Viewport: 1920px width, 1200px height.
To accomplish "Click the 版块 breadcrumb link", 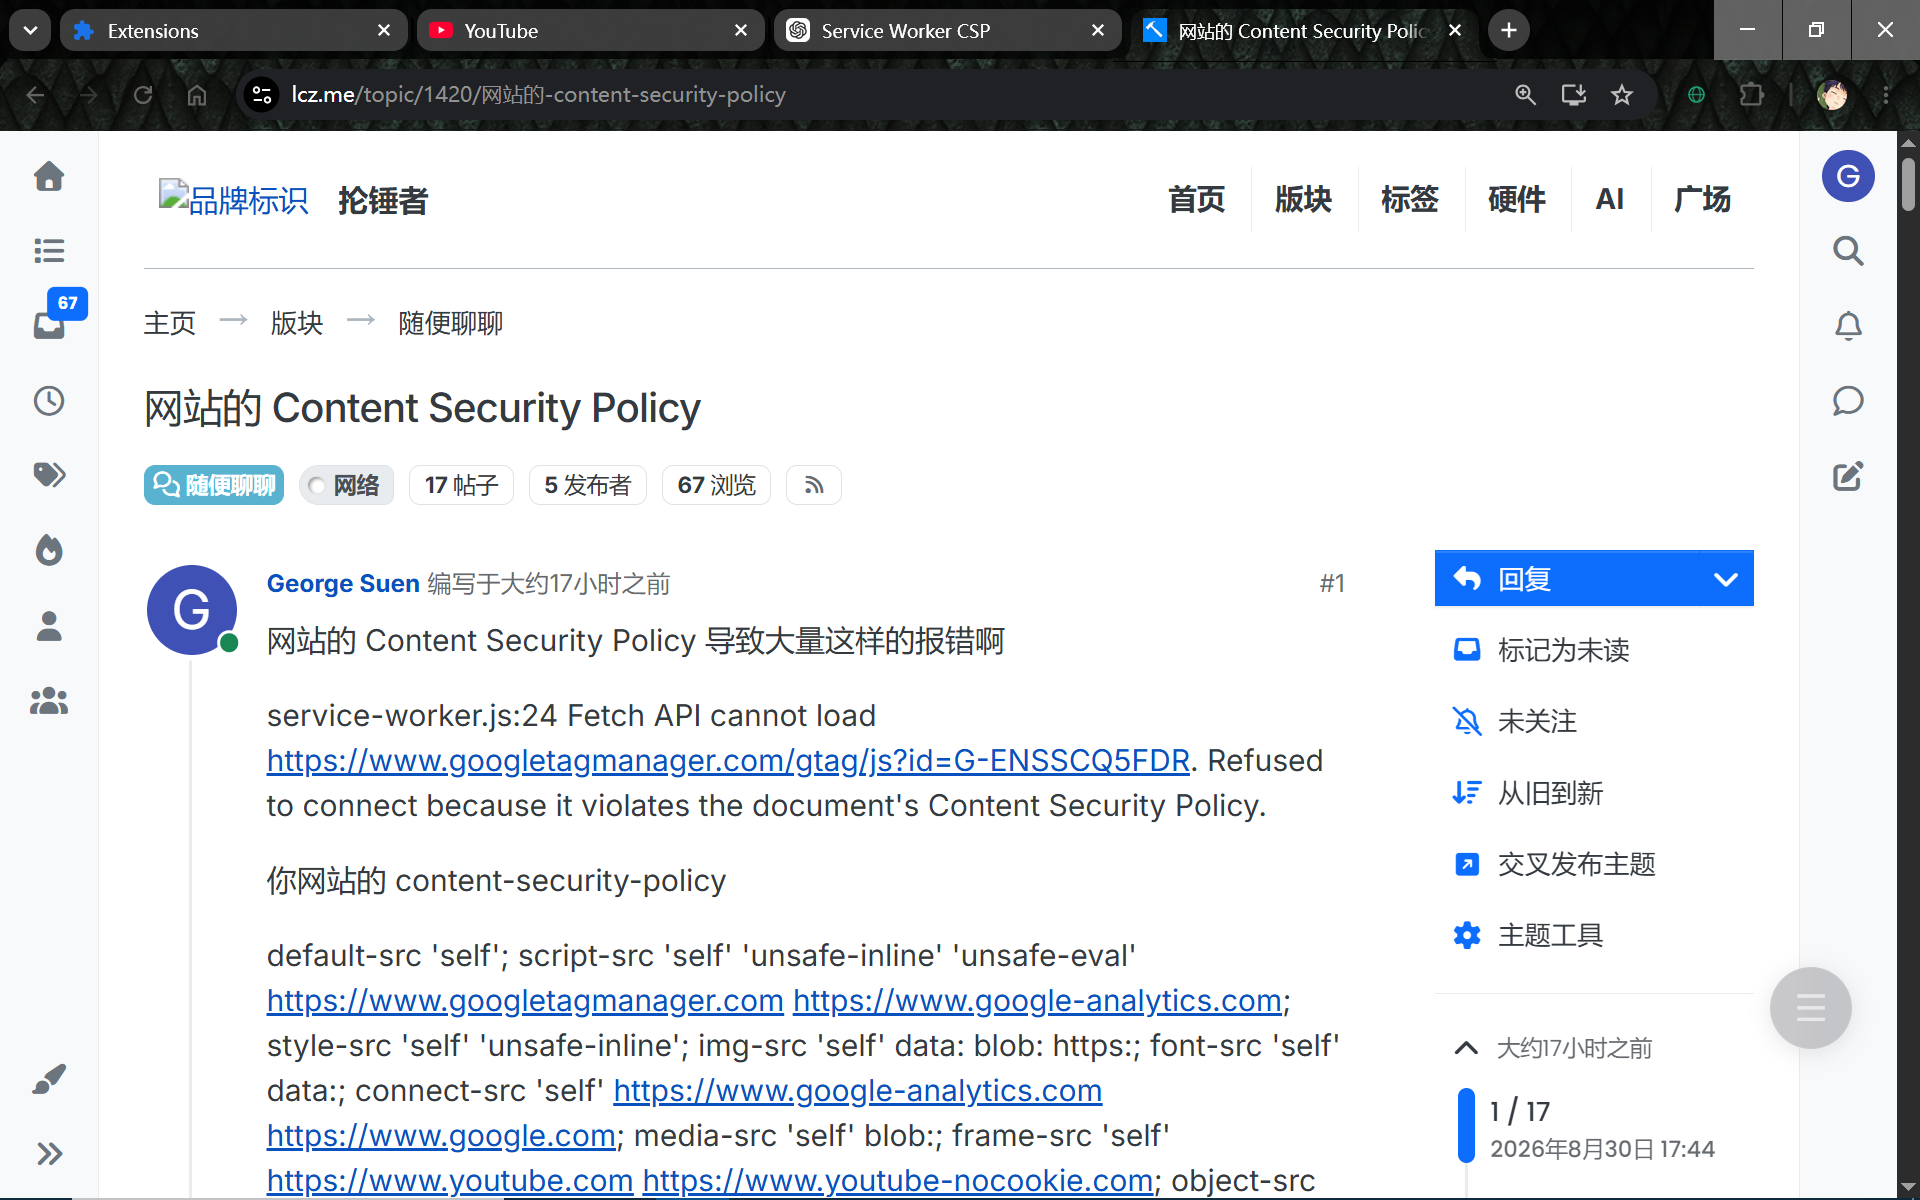I will pos(297,323).
